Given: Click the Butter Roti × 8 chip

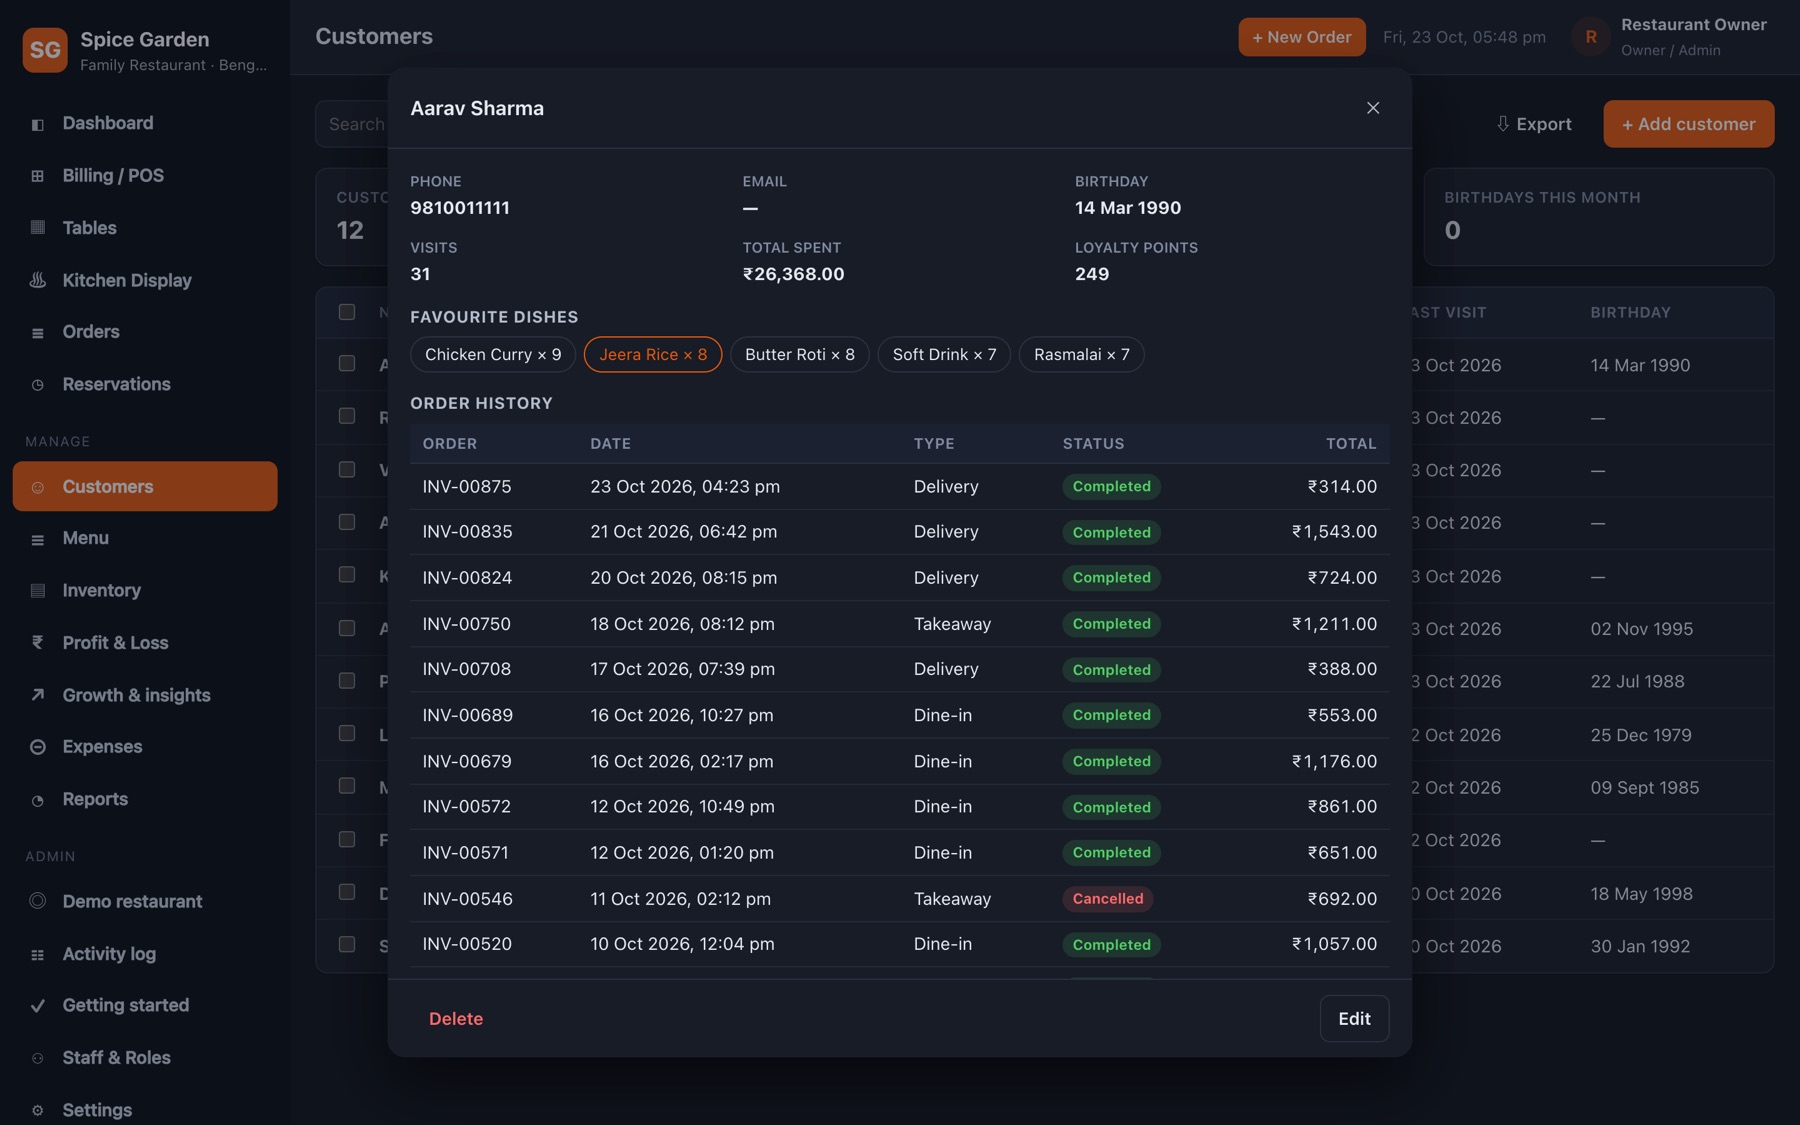Looking at the screenshot, I should (800, 355).
